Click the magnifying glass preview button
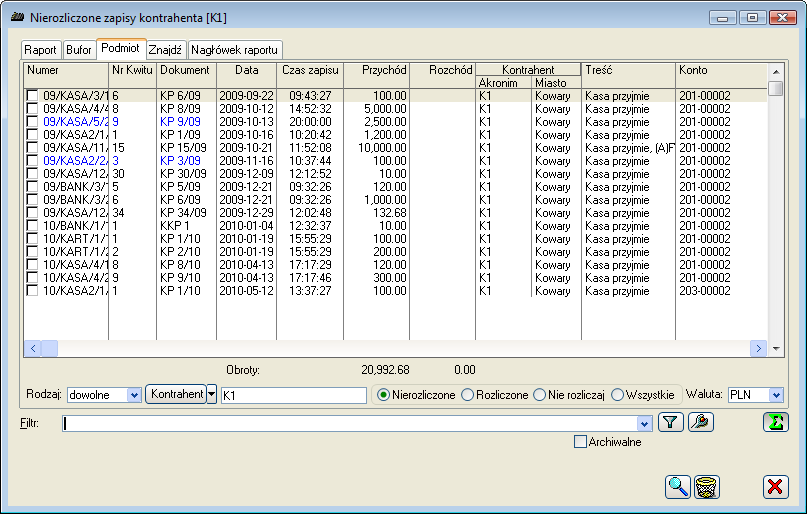 pyautogui.click(x=678, y=487)
